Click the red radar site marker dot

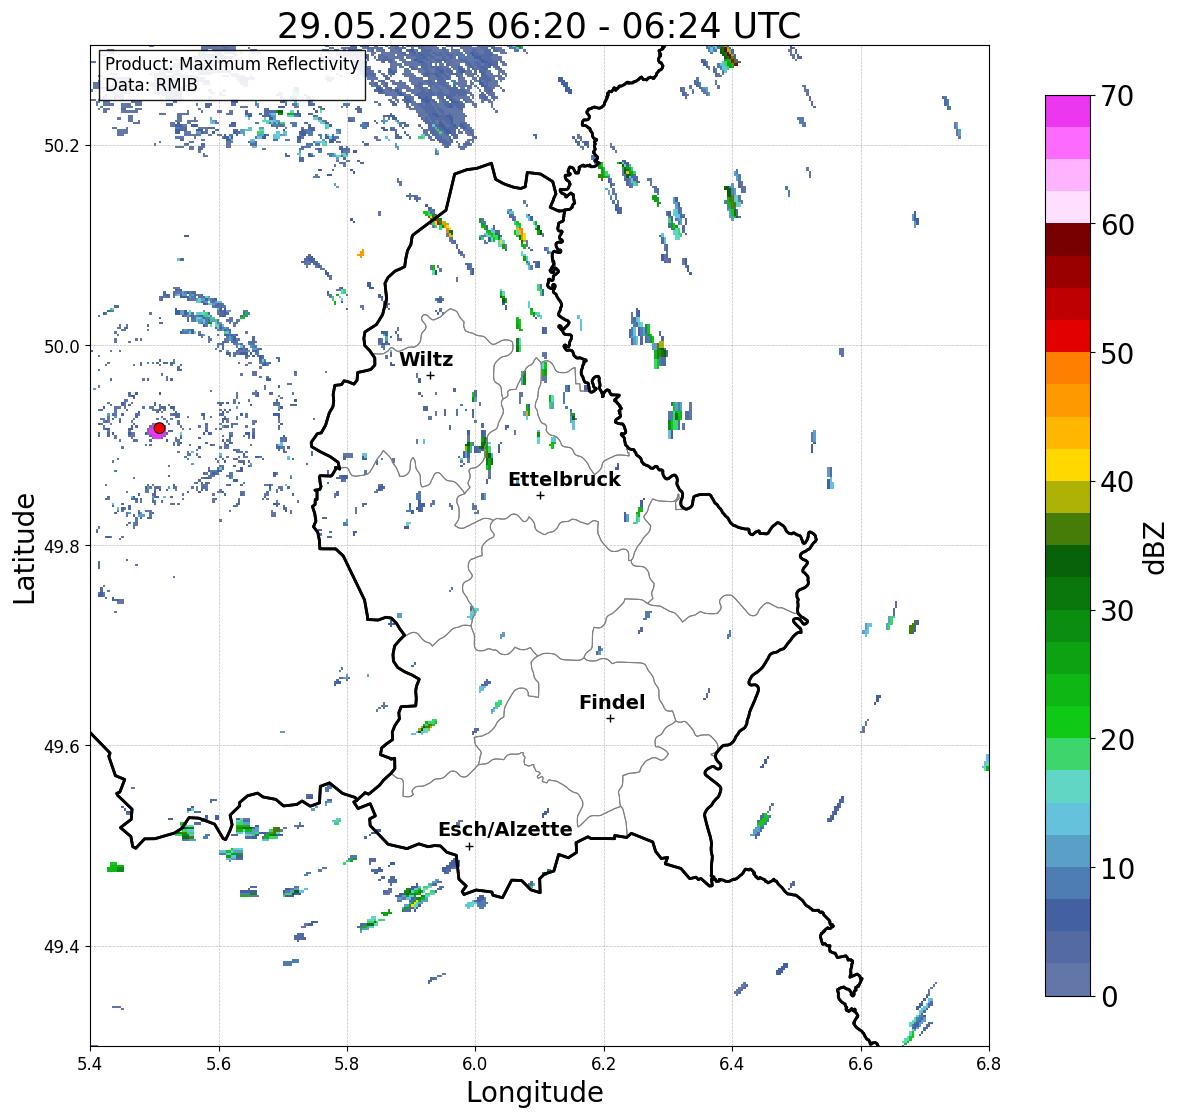[x=159, y=428]
